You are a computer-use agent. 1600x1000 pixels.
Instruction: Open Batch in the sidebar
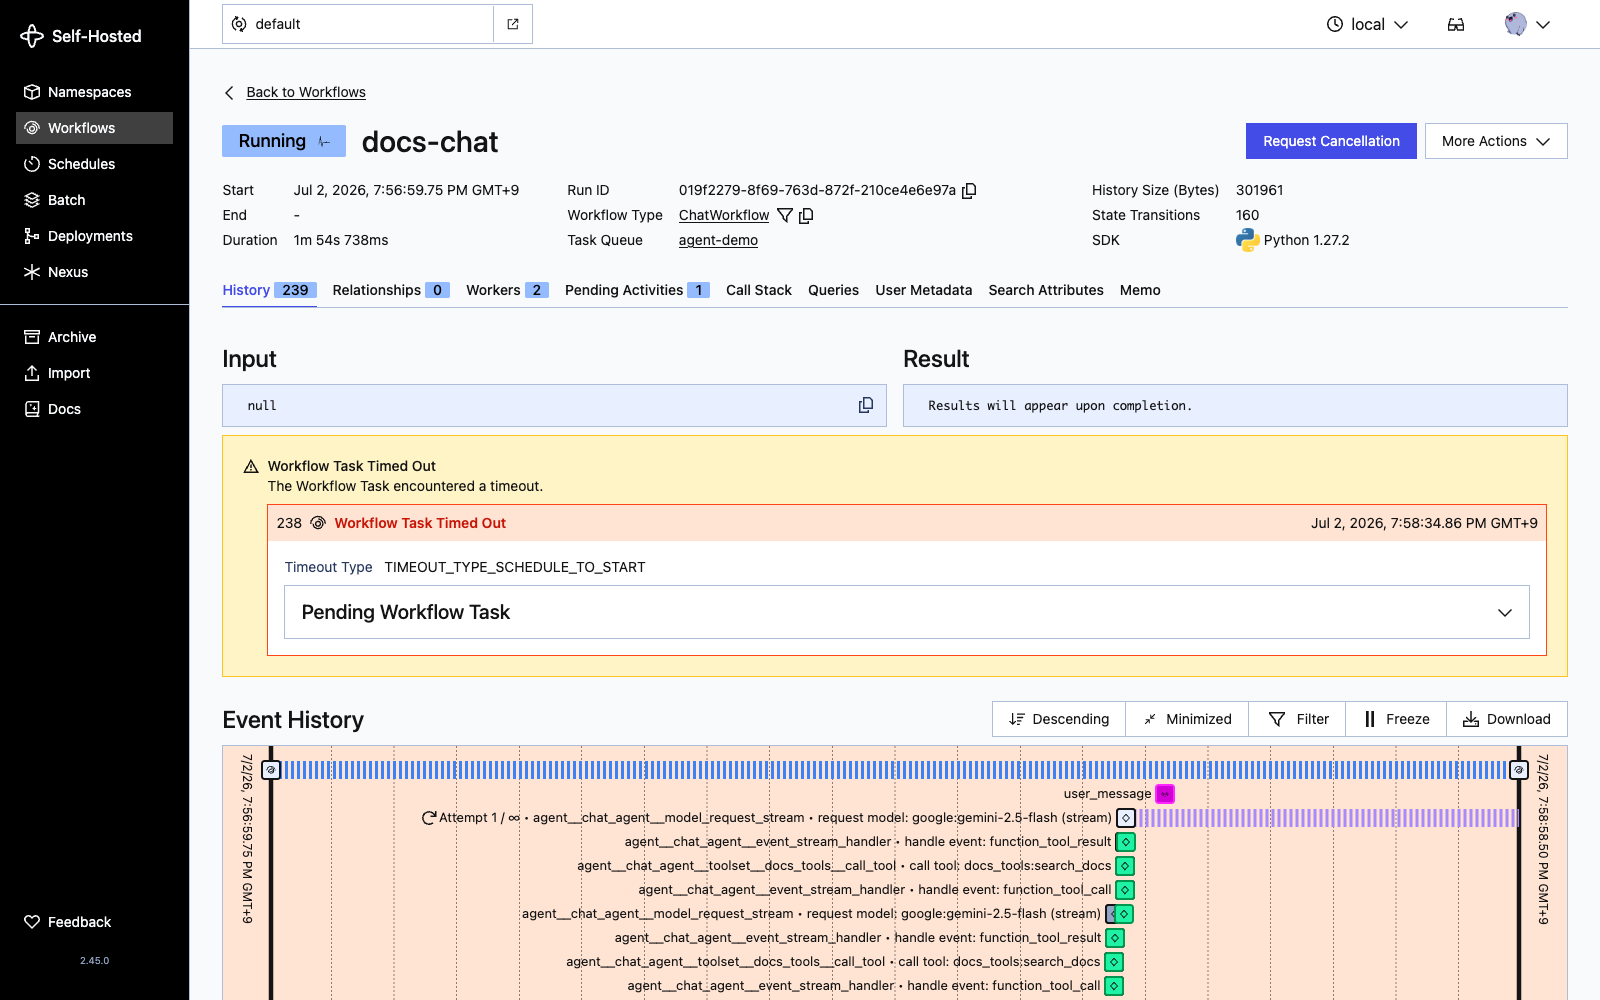[94, 200]
